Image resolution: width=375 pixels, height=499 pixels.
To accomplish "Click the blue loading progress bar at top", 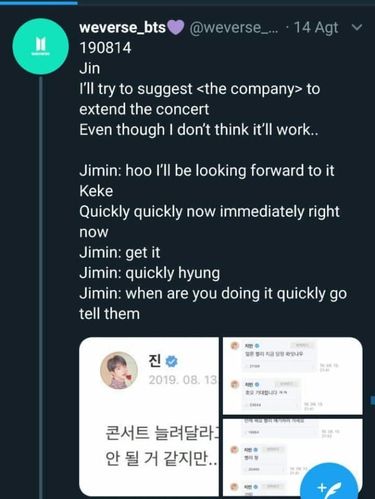I will point(39,2).
